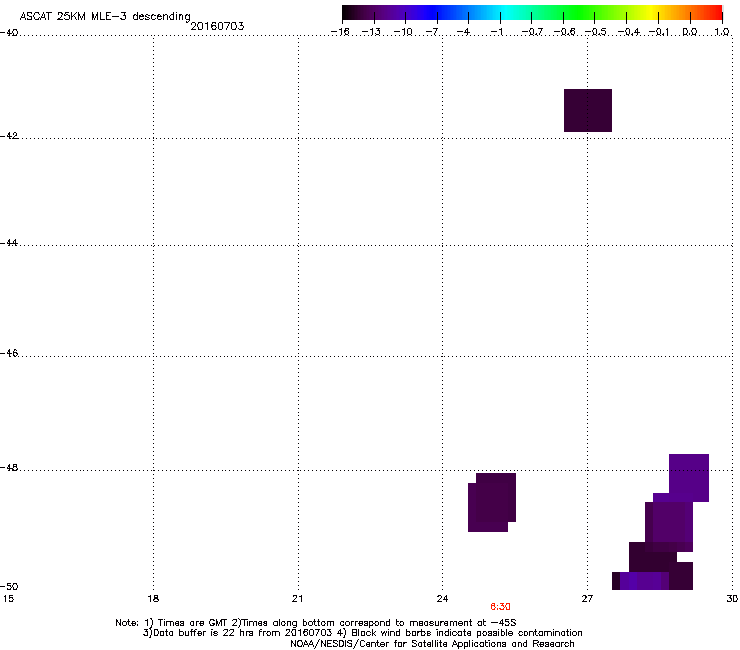Click the dark data block above latitude -42
The height and width of the screenshot is (650, 740).
[588, 110]
